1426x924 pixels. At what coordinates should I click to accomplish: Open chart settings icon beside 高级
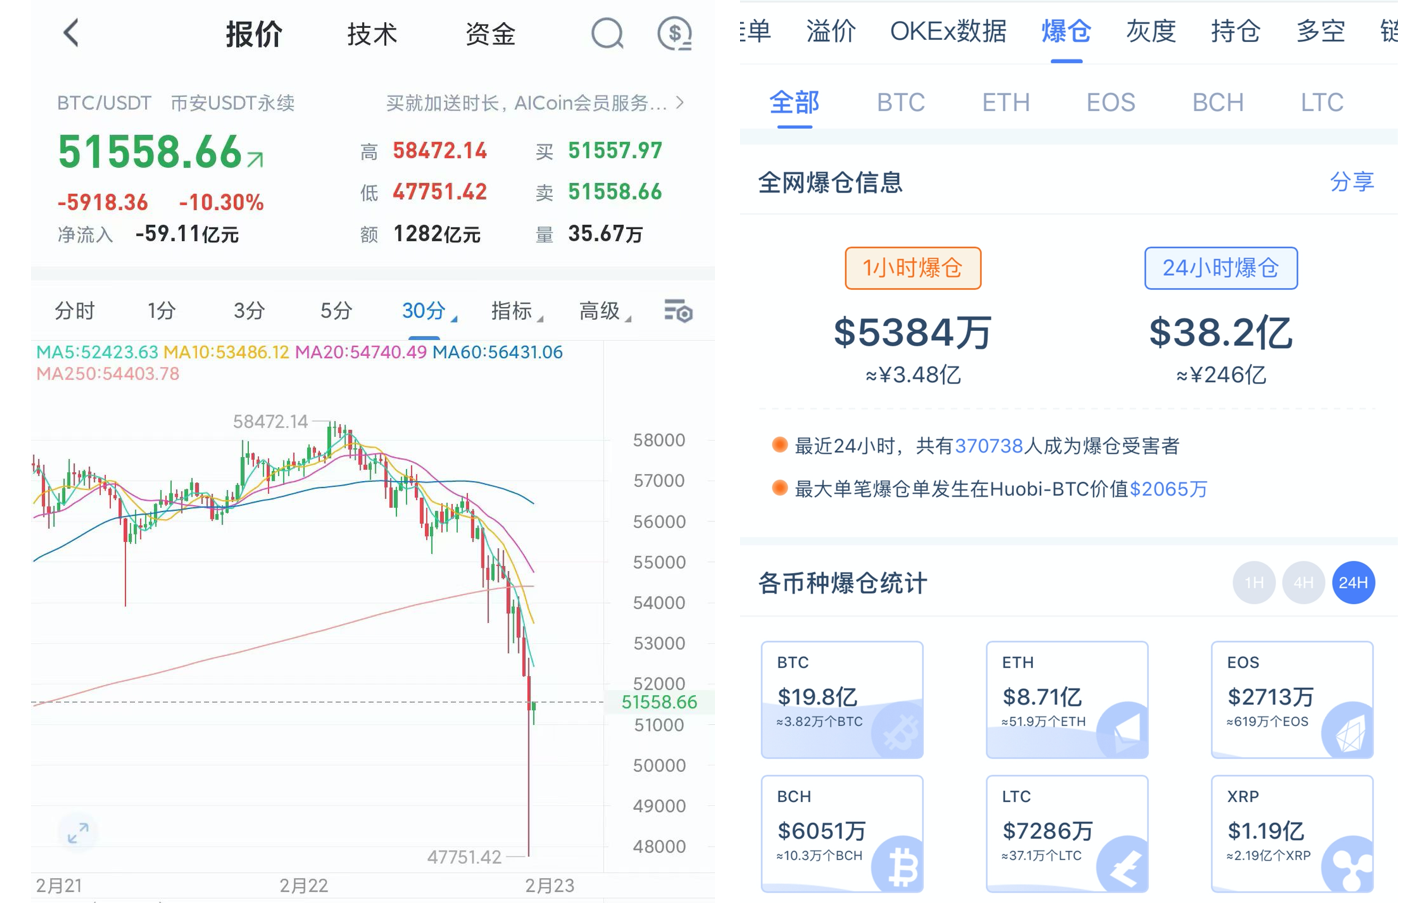(678, 311)
